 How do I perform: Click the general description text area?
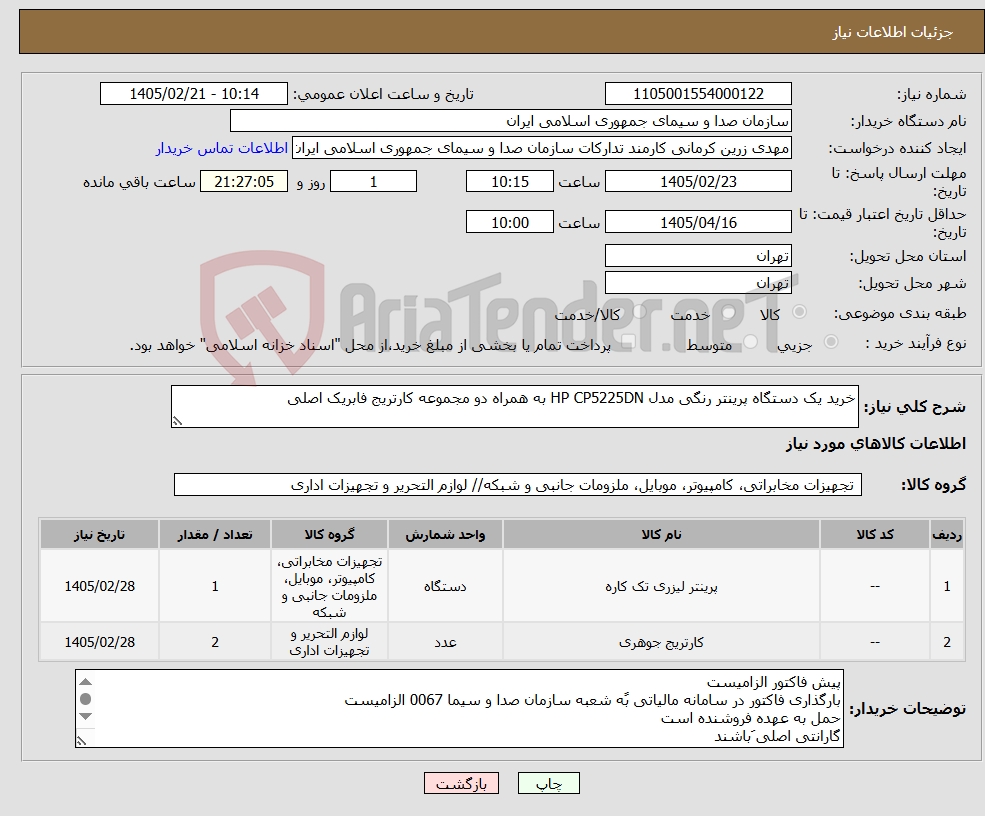point(514,406)
